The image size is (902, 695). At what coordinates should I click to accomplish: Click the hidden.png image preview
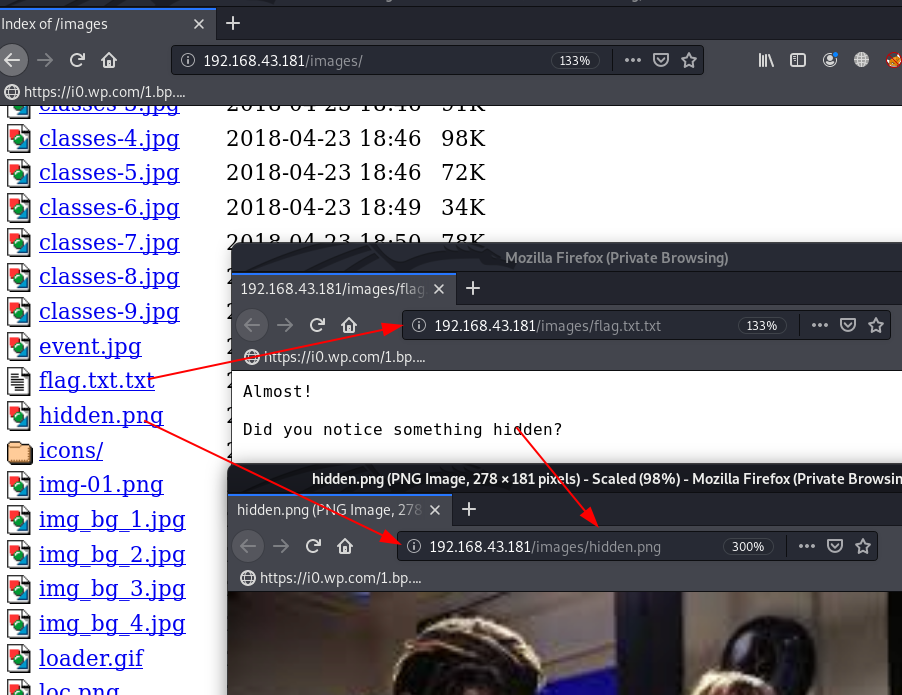pyautogui.click(x=564, y=643)
